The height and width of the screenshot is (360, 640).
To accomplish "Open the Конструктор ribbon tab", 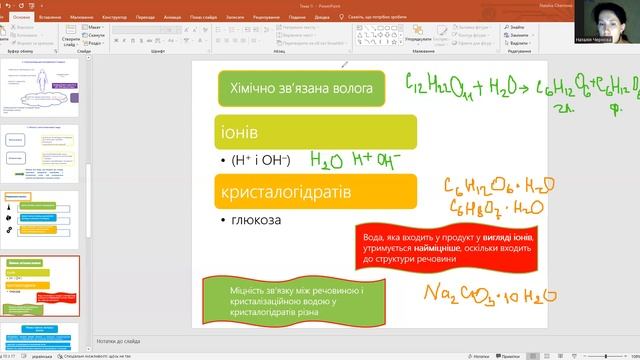I will (114, 17).
